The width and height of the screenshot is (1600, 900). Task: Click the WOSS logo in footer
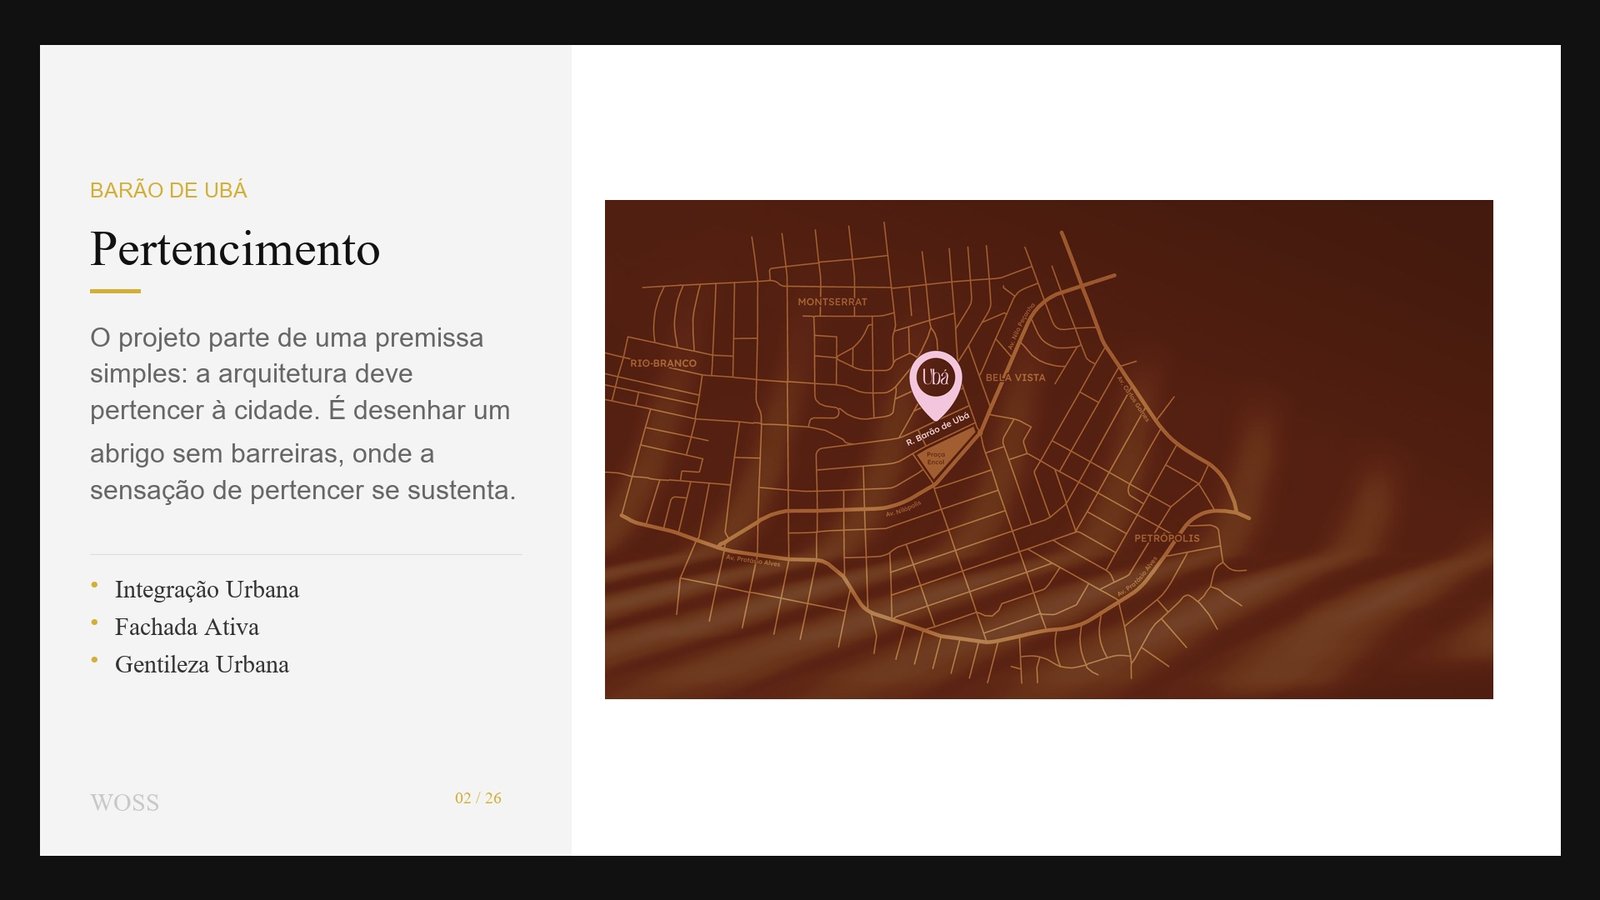pyautogui.click(x=124, y=803)
